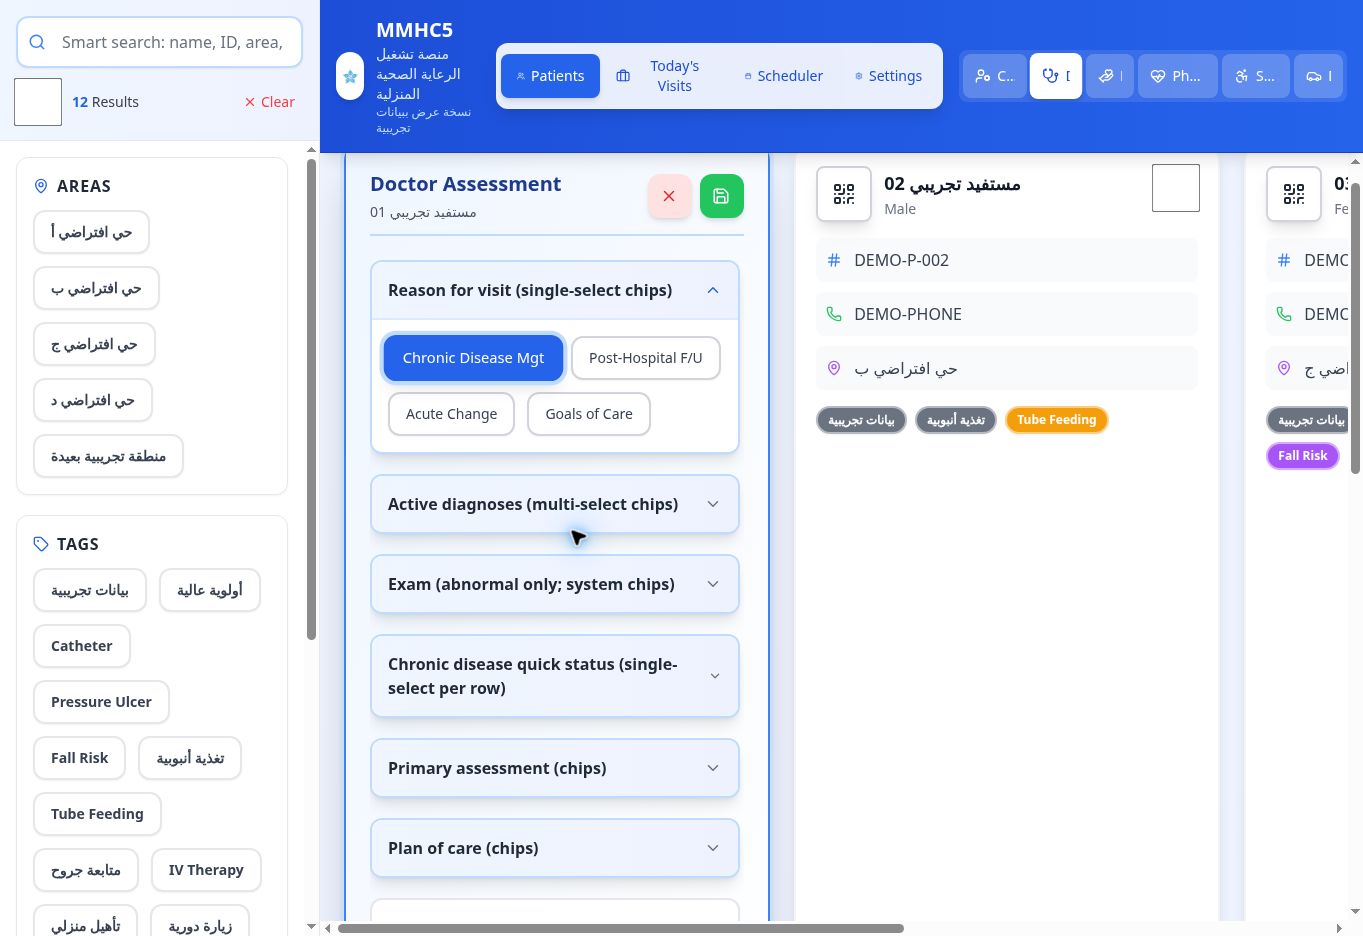Open the physiotherapy heartbeat role tab

(1178, 76)
